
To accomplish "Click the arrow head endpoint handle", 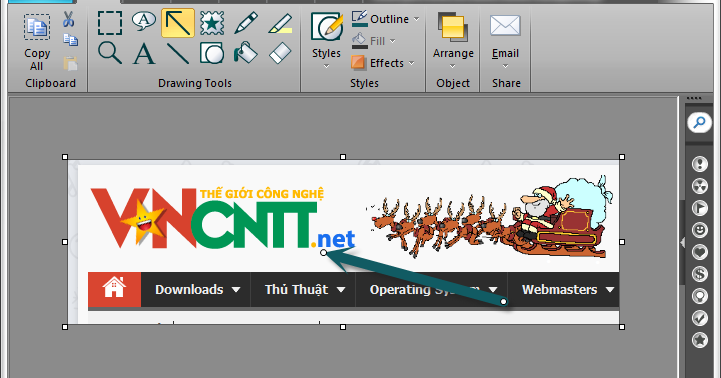I will coord(324,252).
